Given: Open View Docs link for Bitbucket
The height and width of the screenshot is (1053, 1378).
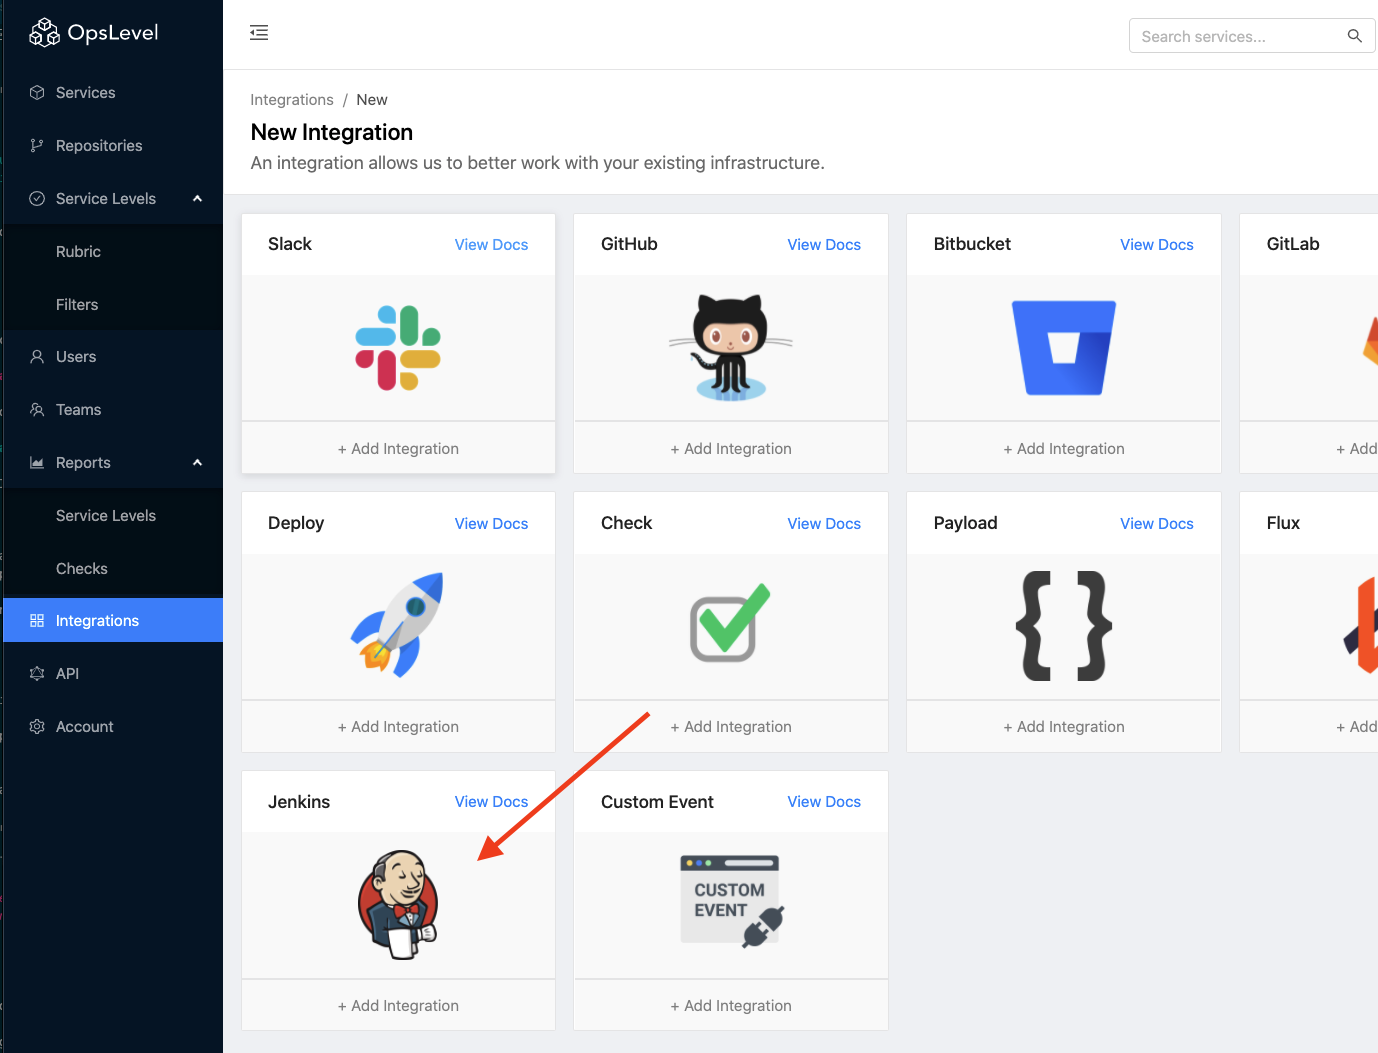Looking at the screenshot, I should [1157, 245].
